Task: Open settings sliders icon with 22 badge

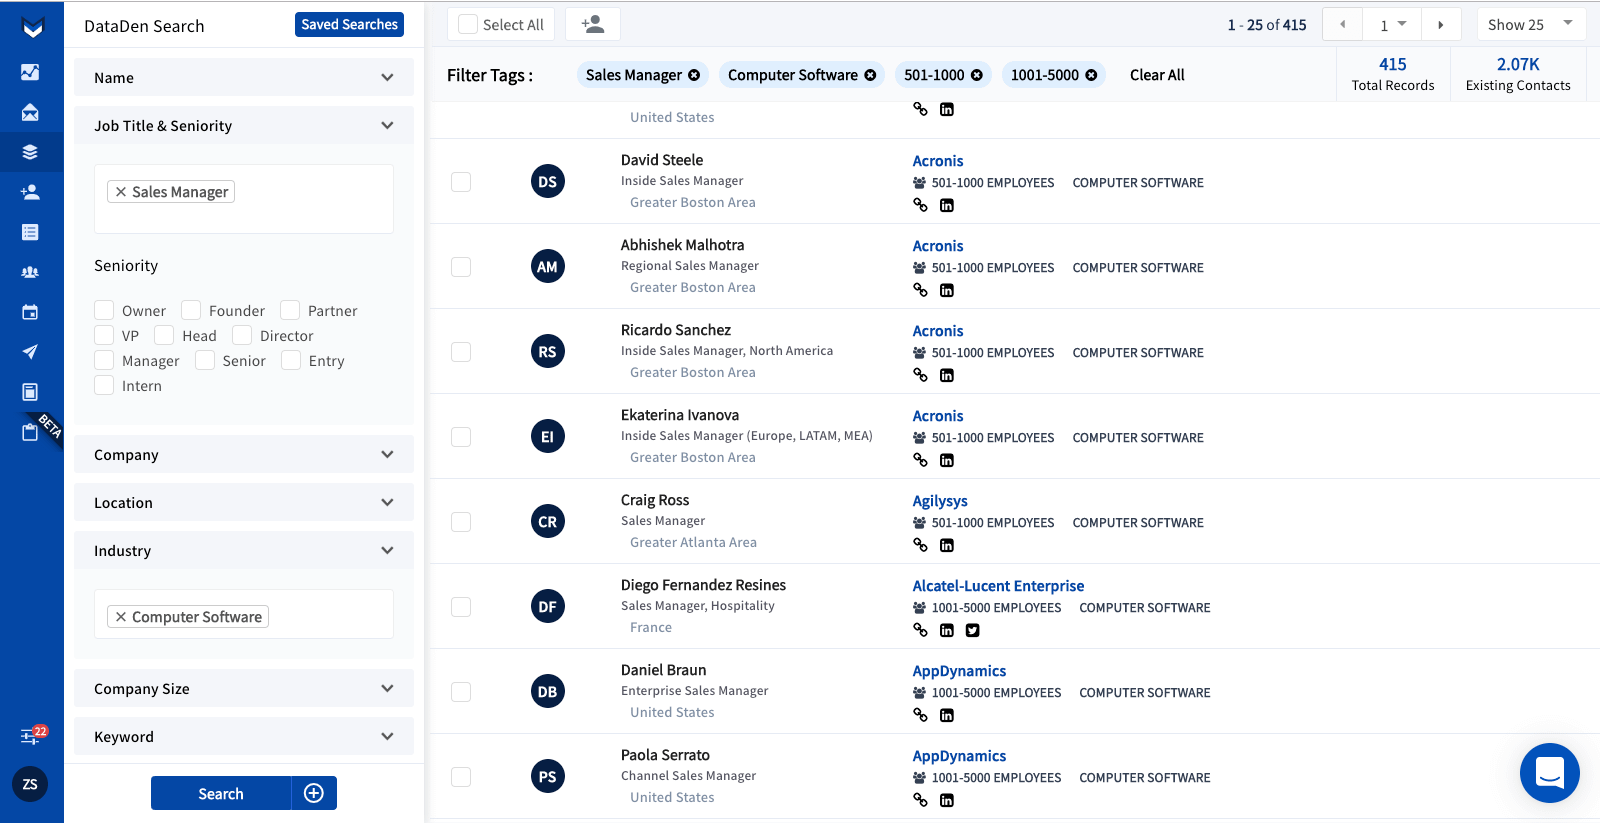Action: pyautogui.click(x=32, y=736)
